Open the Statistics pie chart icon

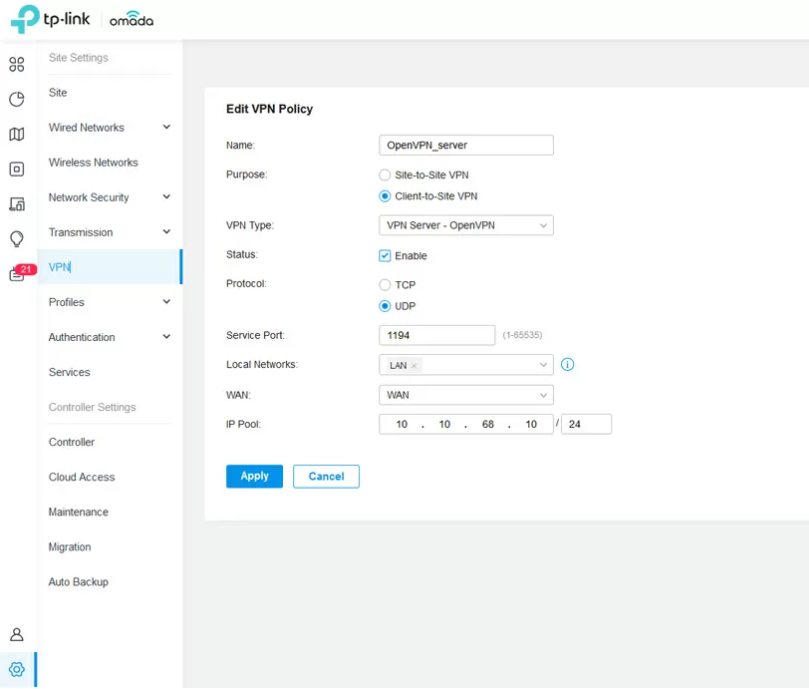pyautogui.click(x=16, y=99)
